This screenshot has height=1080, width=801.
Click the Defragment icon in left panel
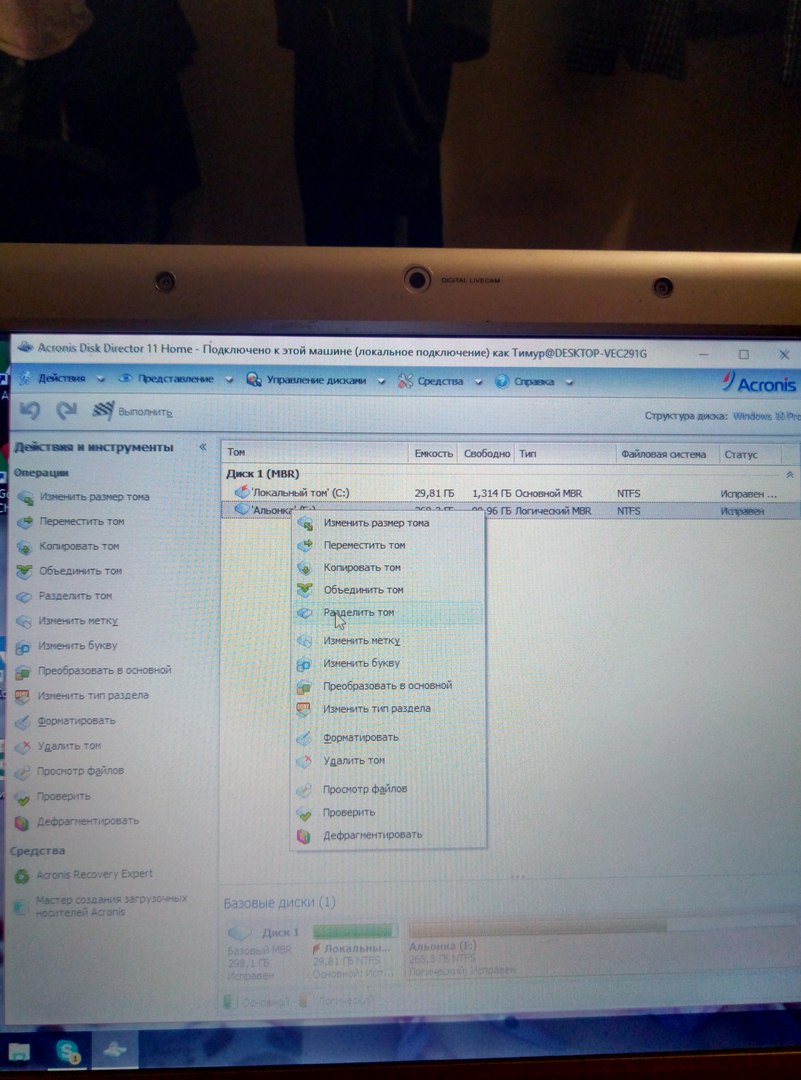point(24,822)
